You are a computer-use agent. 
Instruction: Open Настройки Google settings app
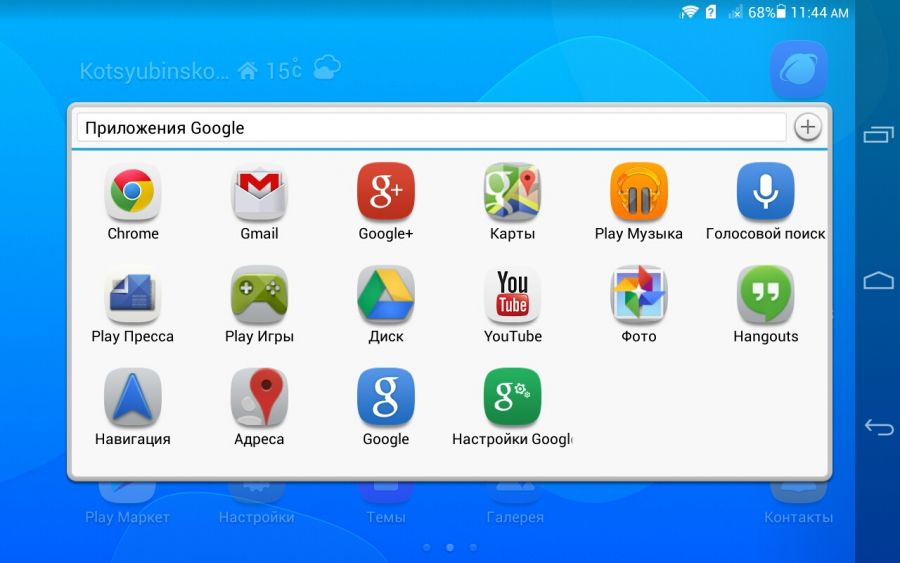coord(512,398)
